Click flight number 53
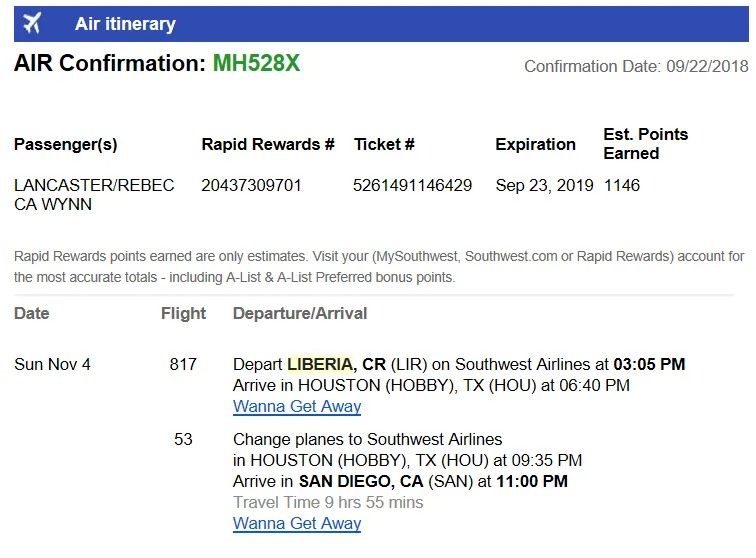The height and width of the screenshot is (558, 756). point(183,439)
